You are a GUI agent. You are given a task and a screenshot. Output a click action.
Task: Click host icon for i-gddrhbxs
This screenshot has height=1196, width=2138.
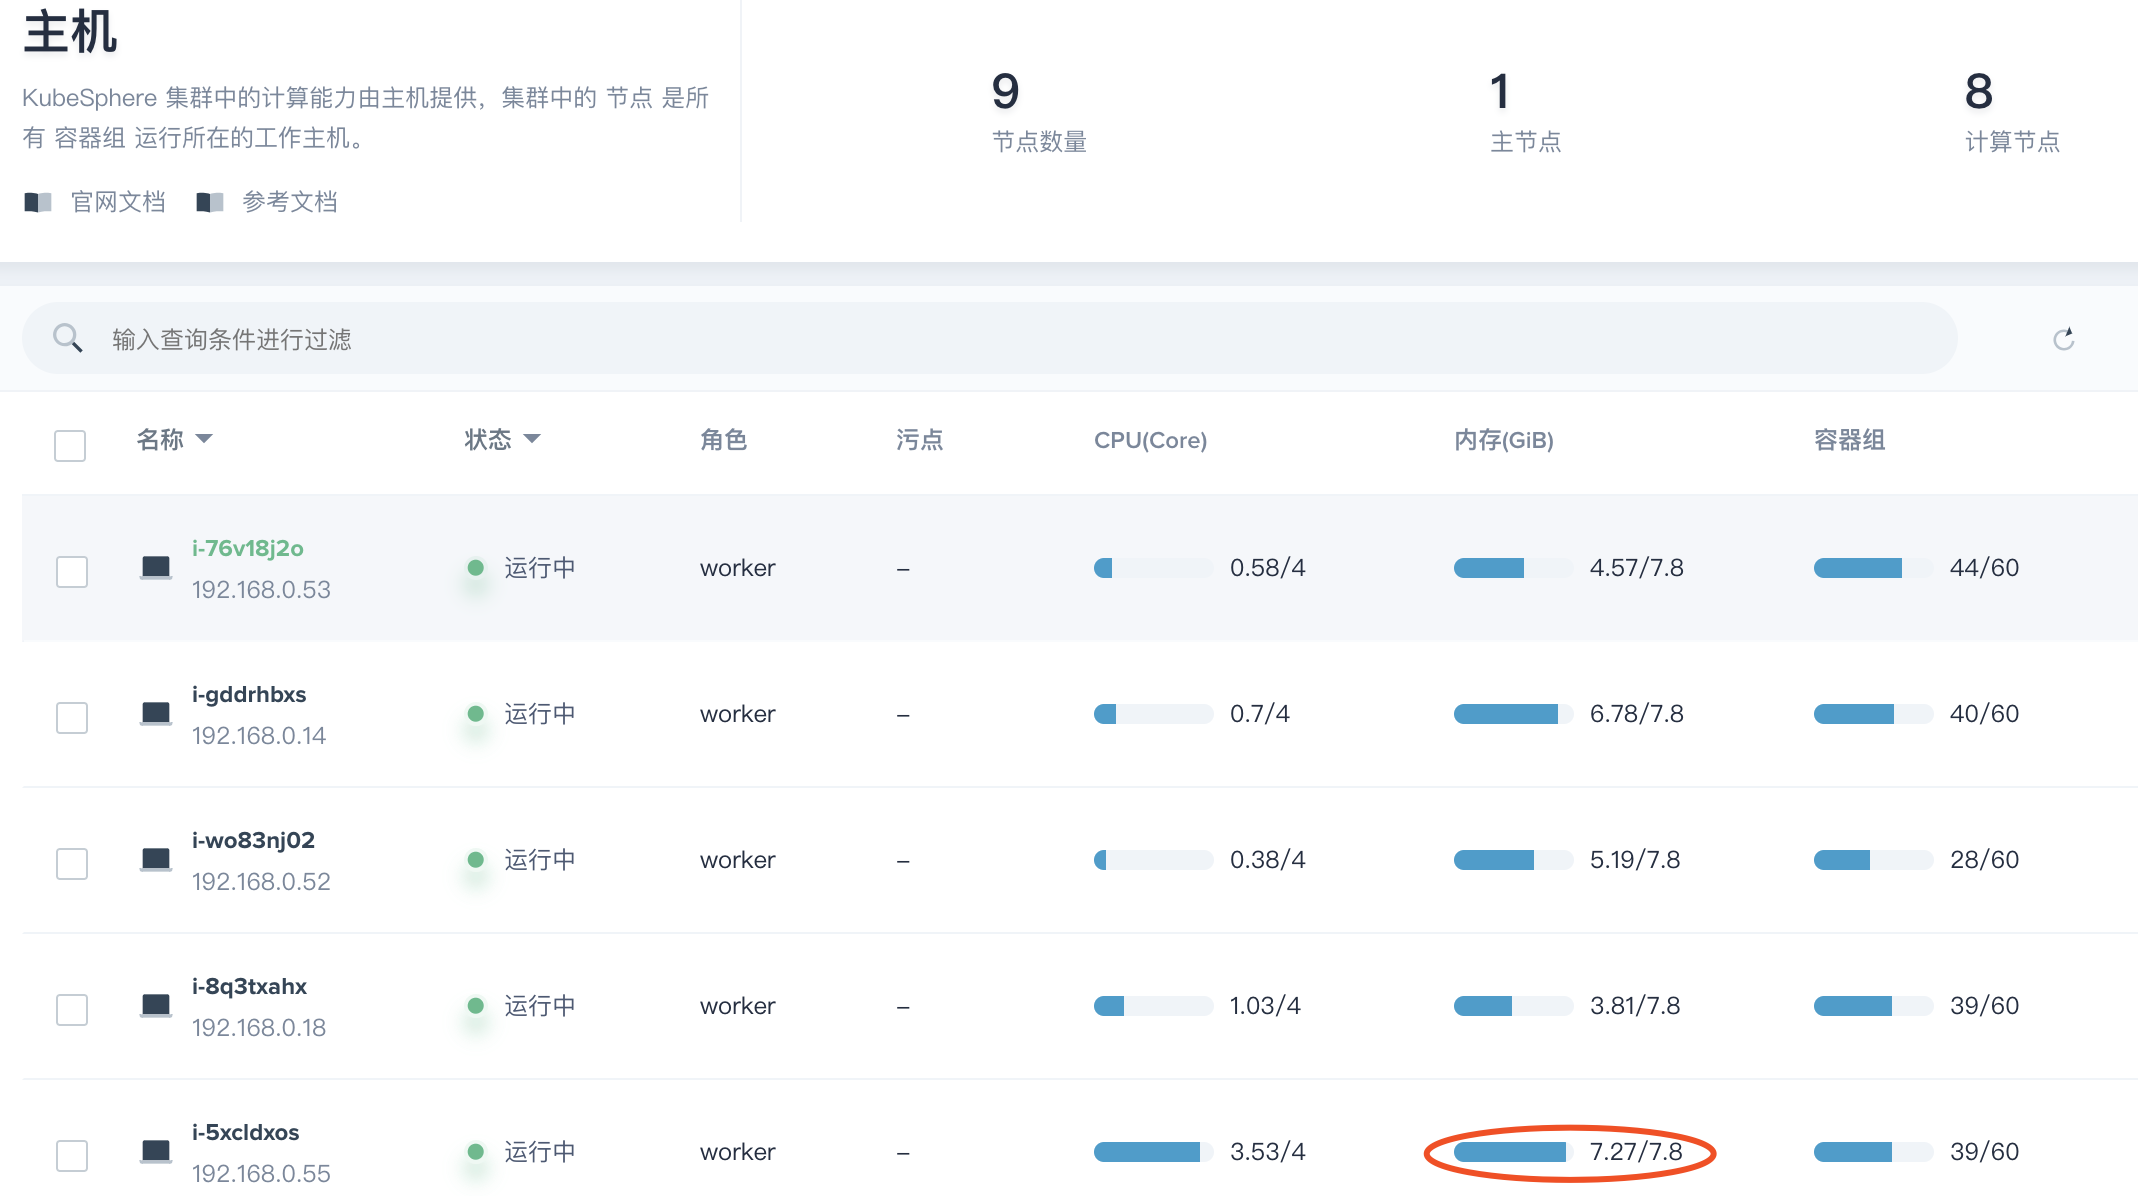[x=156, y=714]
